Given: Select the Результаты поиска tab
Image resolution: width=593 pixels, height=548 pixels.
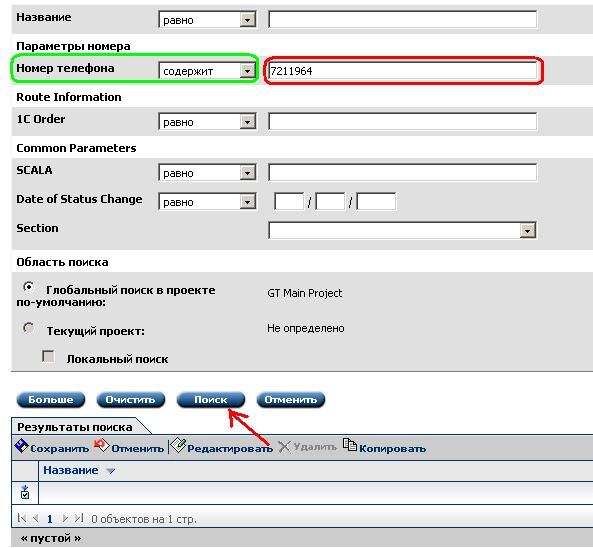Looking at the screenshot, I should [x=75, y=427].
